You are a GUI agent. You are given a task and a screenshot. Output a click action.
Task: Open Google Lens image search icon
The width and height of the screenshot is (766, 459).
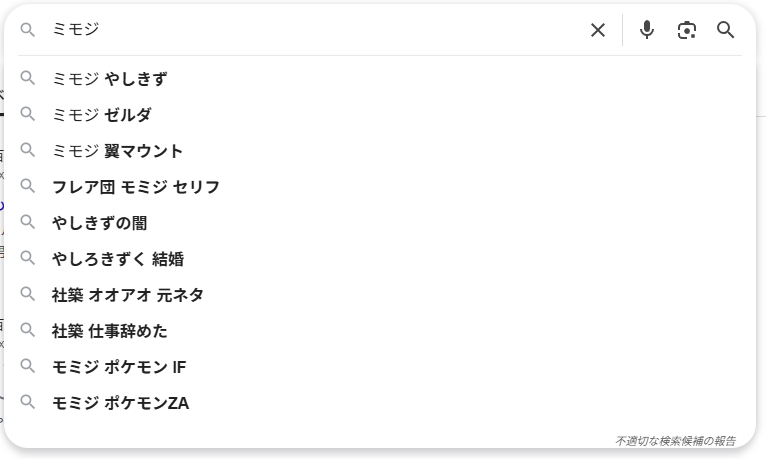[686, 30]
